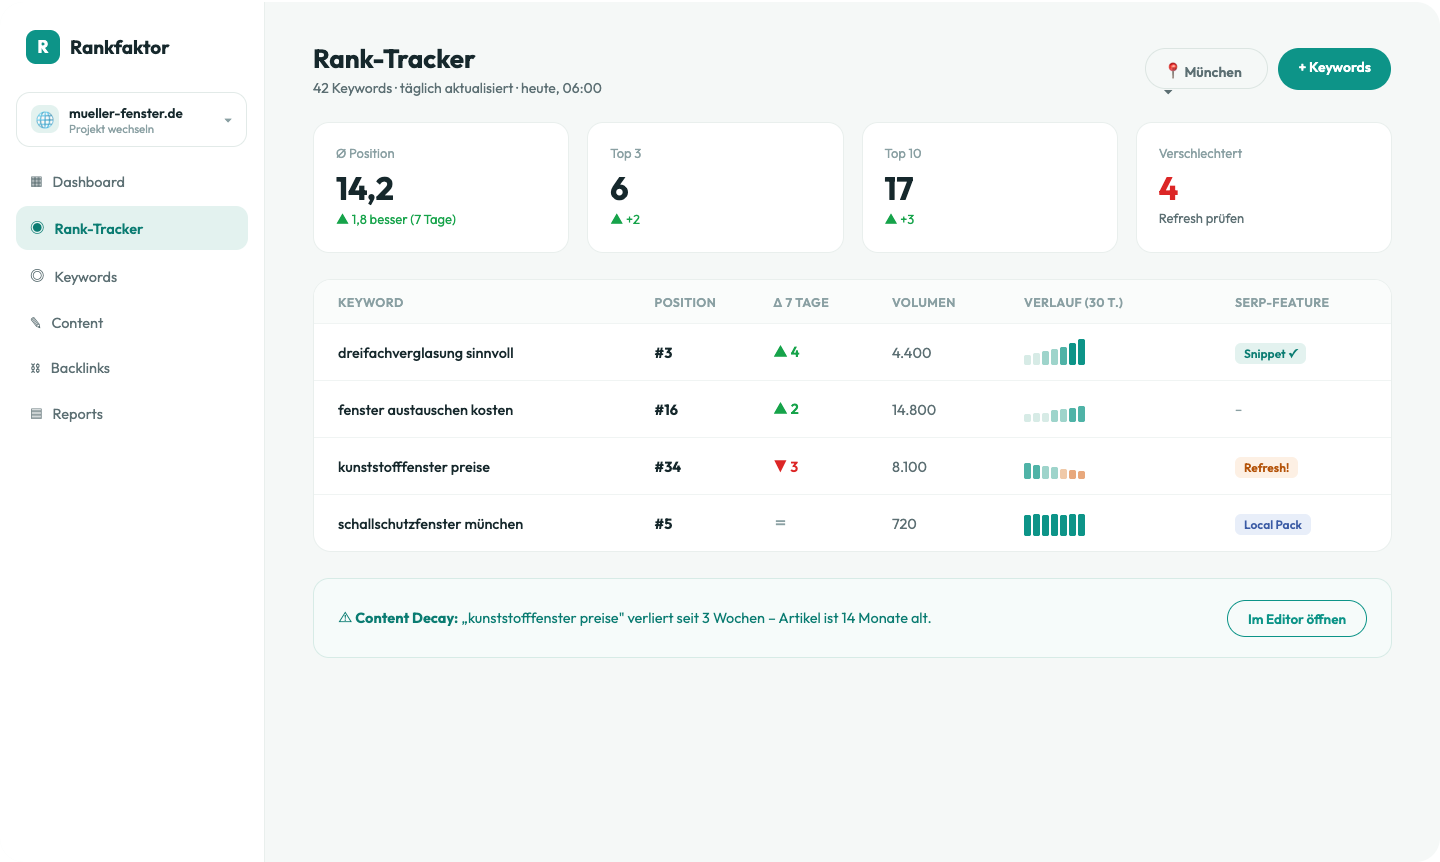Click the globe icon beside mueller-fenster.de
The width and height of the screenshot is (1440, 862).
click(45, 120)
